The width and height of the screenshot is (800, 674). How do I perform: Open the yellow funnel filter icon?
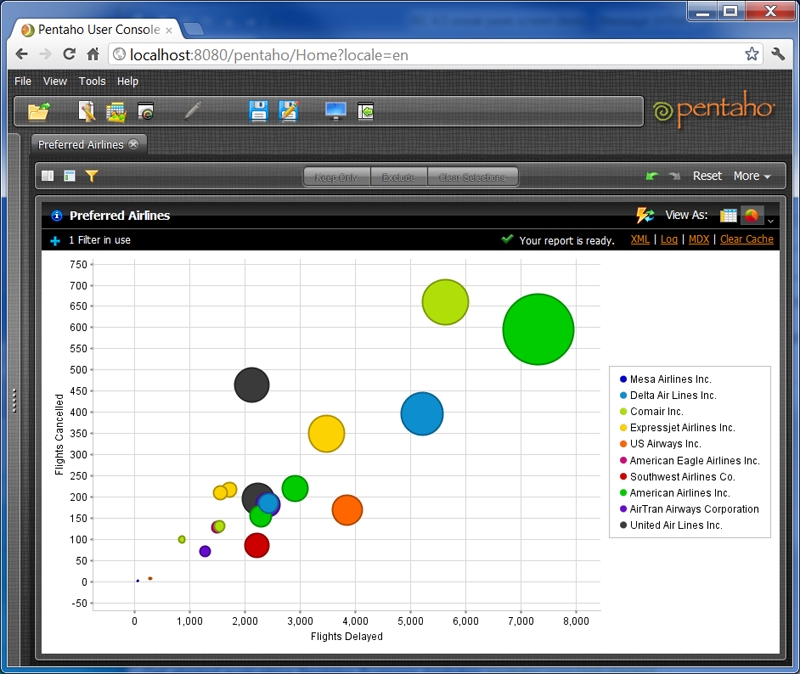91,176
